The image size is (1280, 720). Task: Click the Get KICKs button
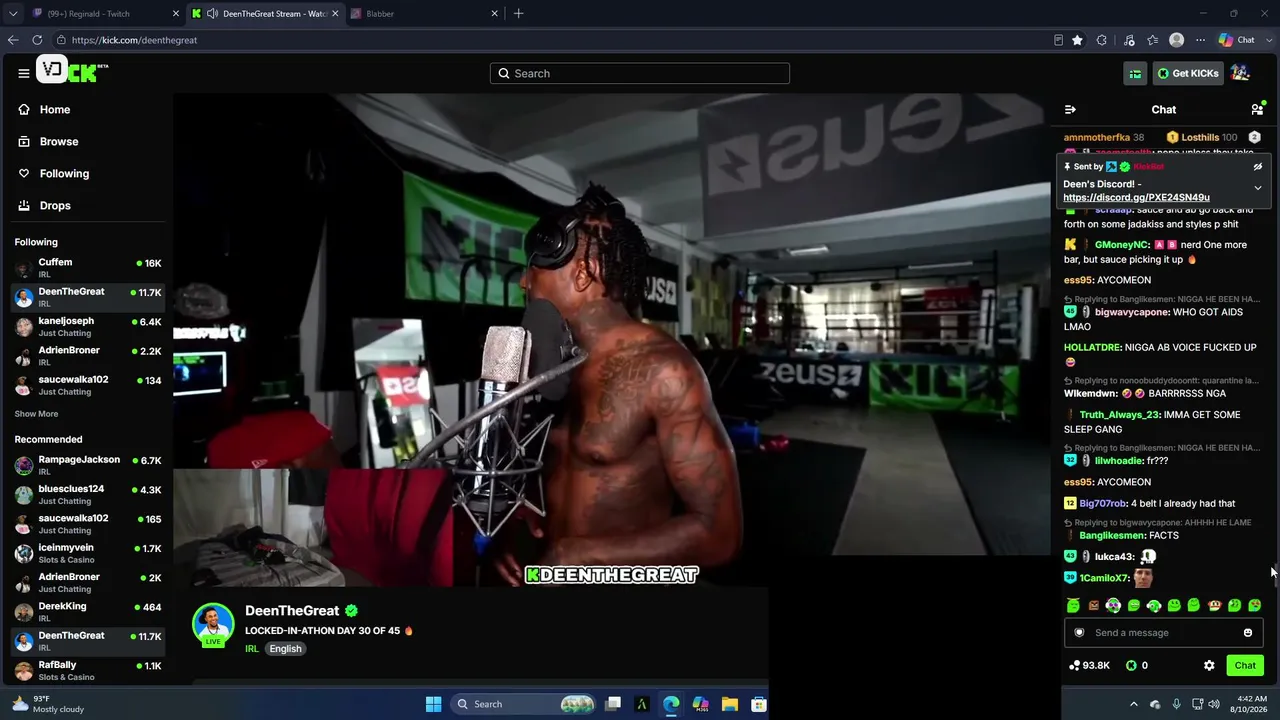point(1187,73)
